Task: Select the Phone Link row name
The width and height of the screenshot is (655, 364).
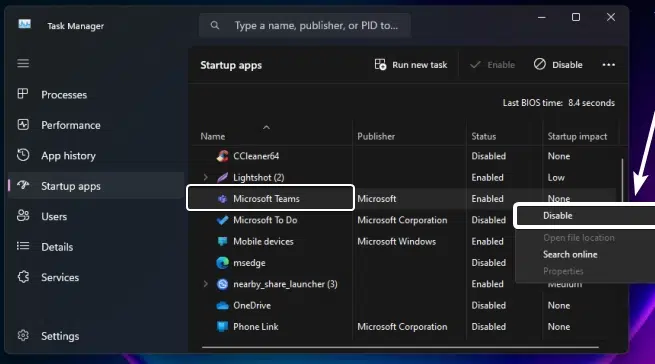Action: click(256, 327)
